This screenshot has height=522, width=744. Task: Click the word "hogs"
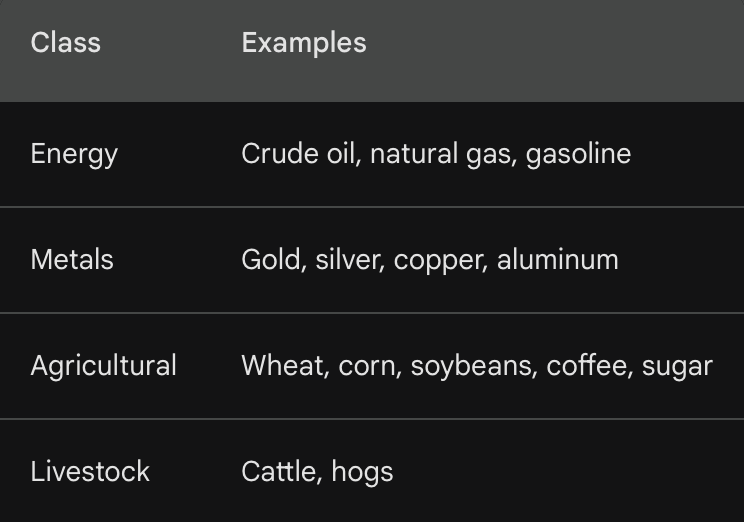(x=362, y=472)
